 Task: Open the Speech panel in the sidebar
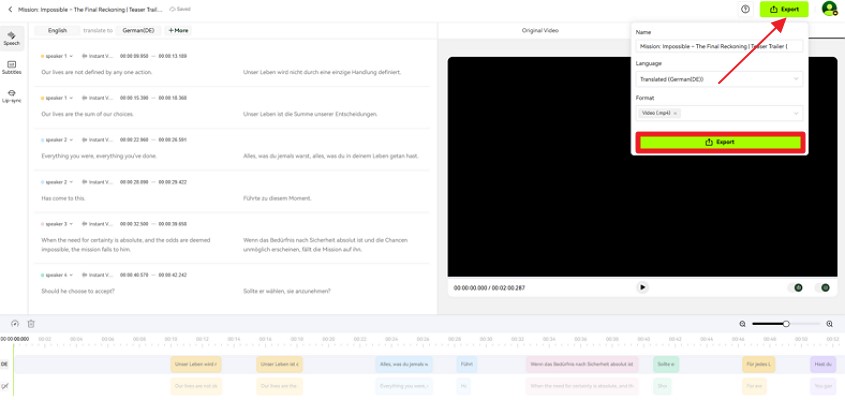pyautogui.click(x=12, y=38)
